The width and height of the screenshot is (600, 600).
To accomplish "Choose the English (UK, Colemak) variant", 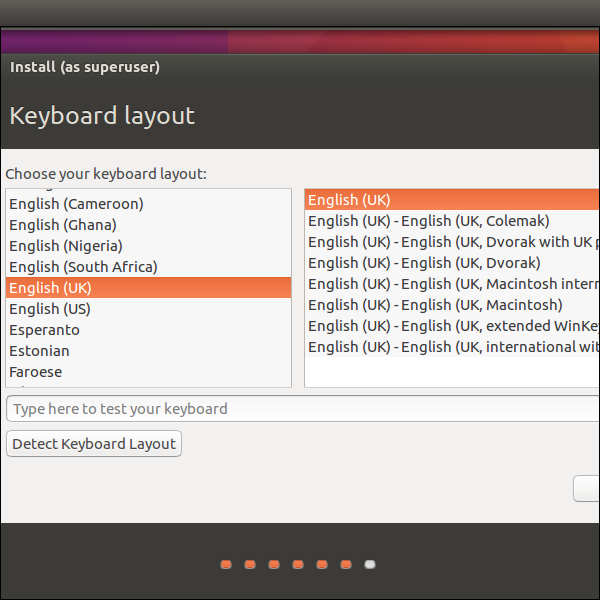I will [x=429, y=221].
